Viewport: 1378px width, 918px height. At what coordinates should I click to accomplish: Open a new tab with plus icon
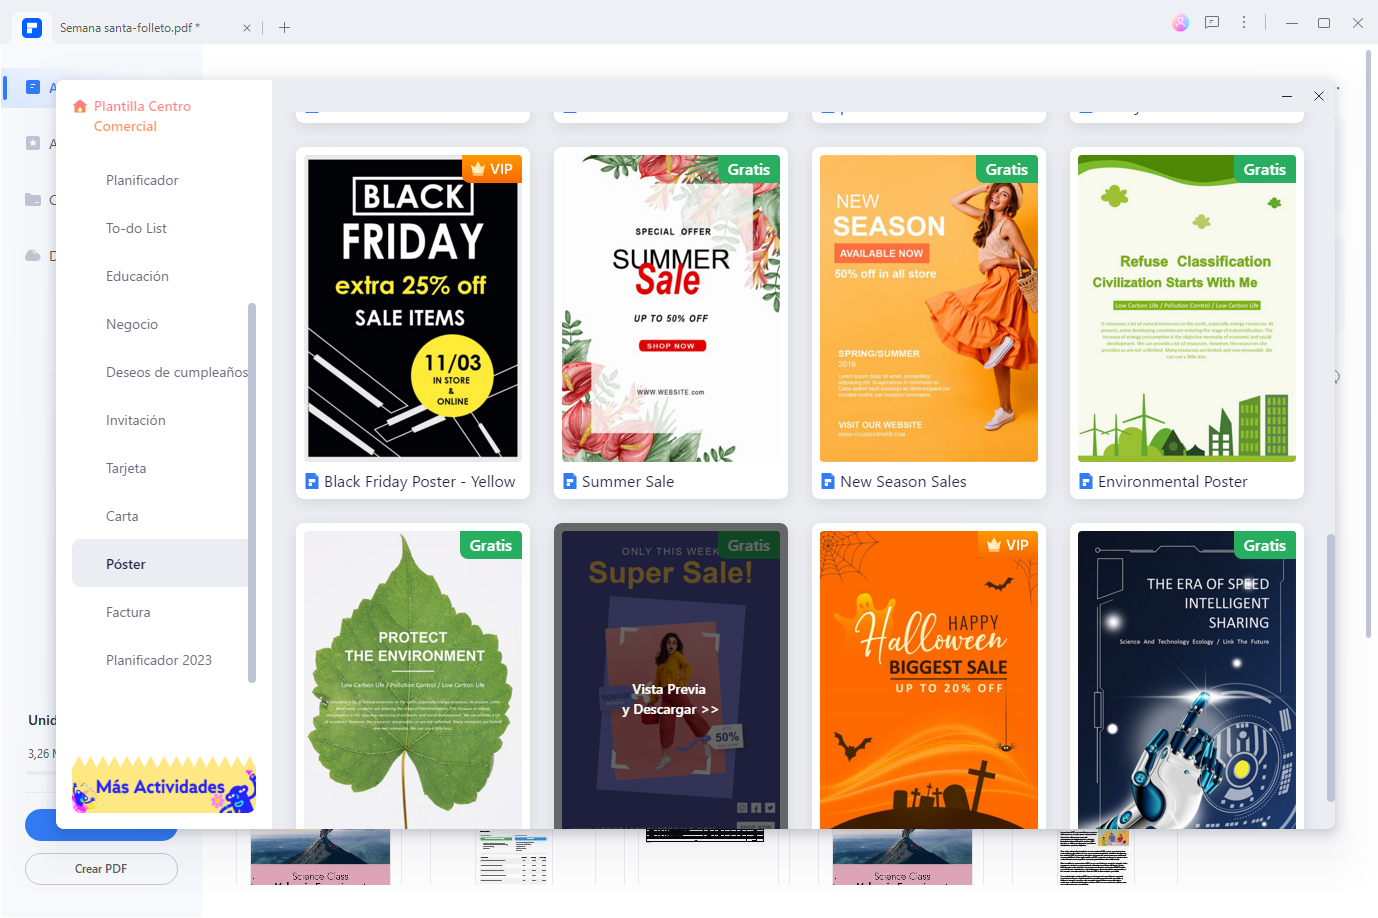click(x=284, y=28)
